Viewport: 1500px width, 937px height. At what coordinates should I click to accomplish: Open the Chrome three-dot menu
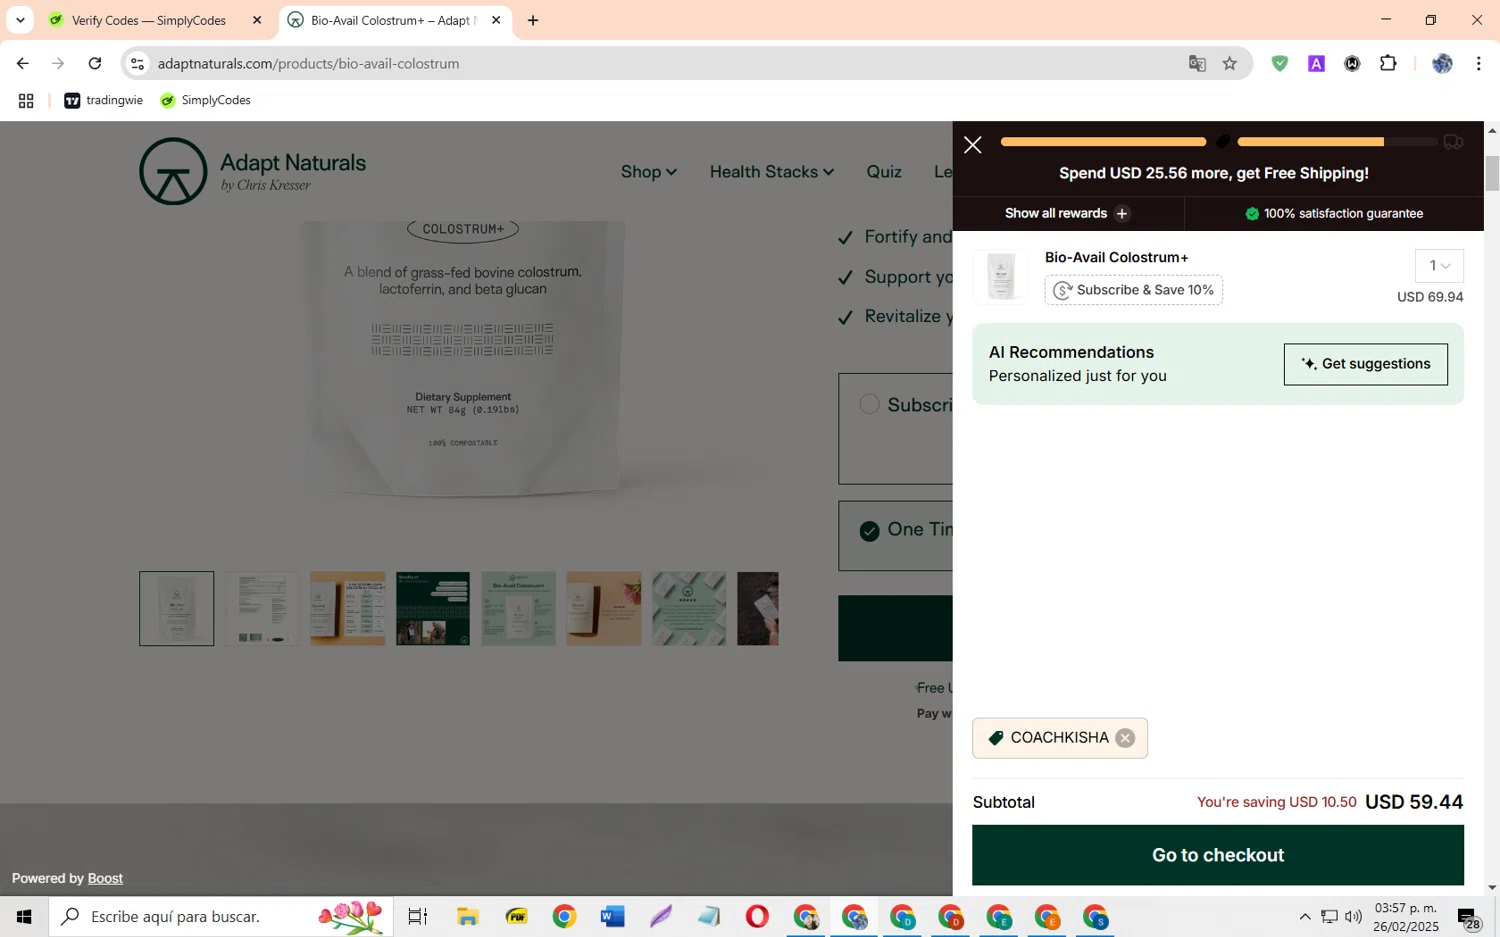(1478, 63)
